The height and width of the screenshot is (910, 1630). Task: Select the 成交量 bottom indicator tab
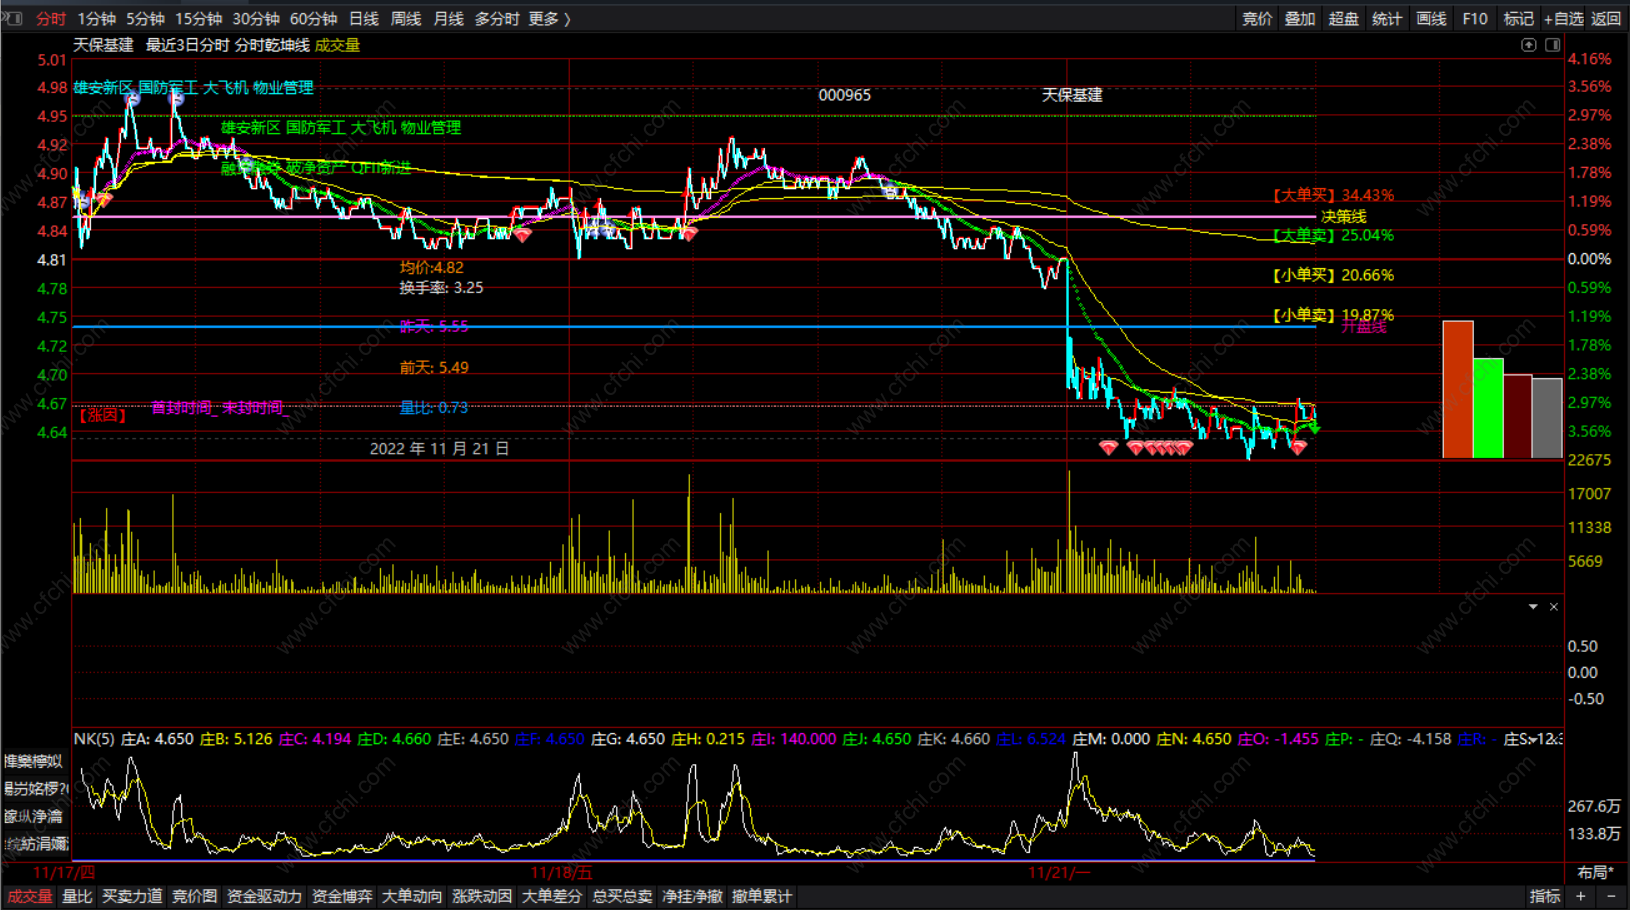tap(30, 897)
